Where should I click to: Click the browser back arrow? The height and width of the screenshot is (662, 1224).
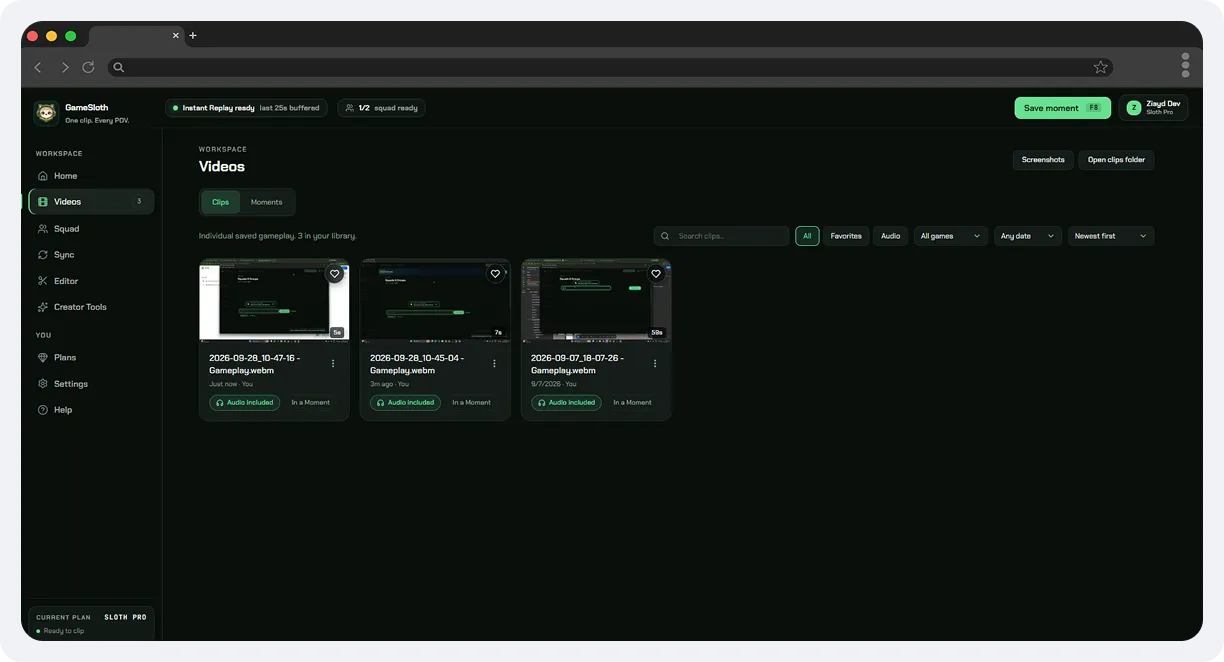38,67
